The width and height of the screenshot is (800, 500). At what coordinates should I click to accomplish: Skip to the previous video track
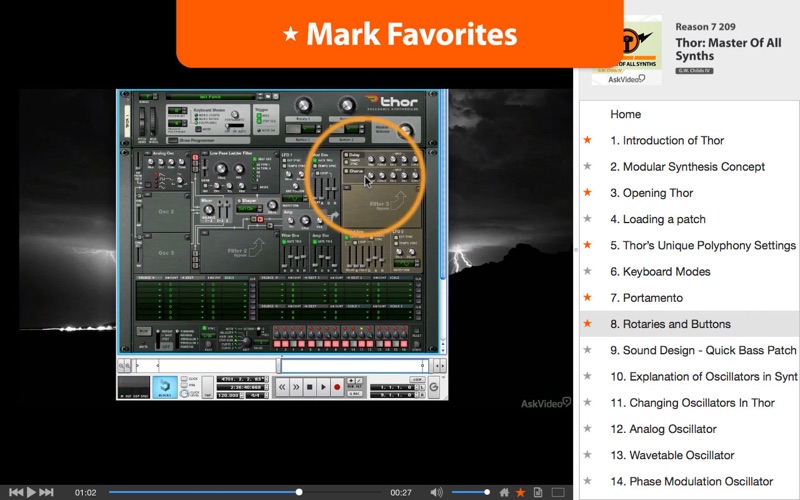tap(16, 492)
